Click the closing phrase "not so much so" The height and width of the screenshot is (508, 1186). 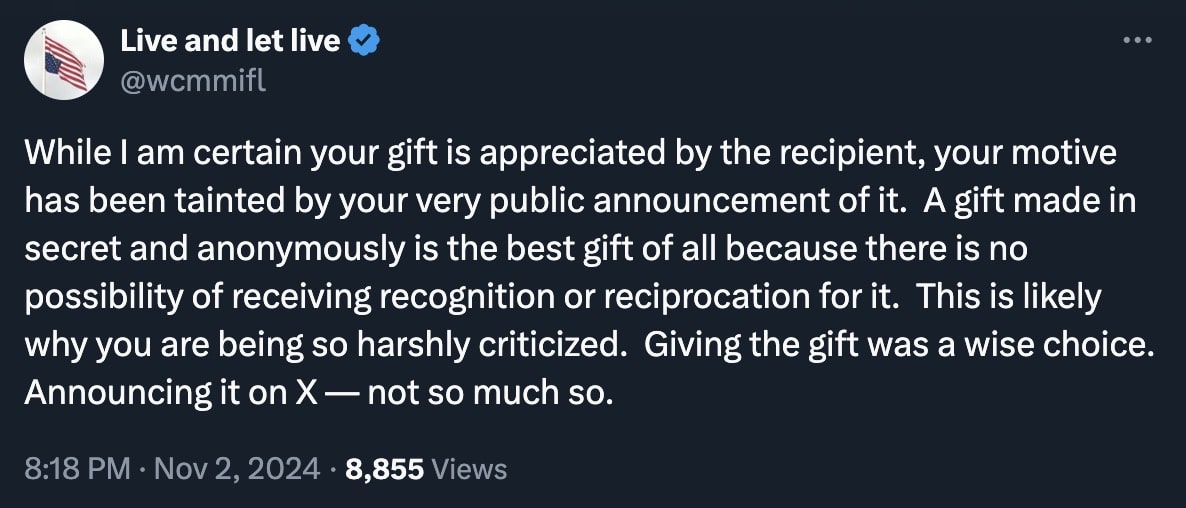(x=487, y=392)
